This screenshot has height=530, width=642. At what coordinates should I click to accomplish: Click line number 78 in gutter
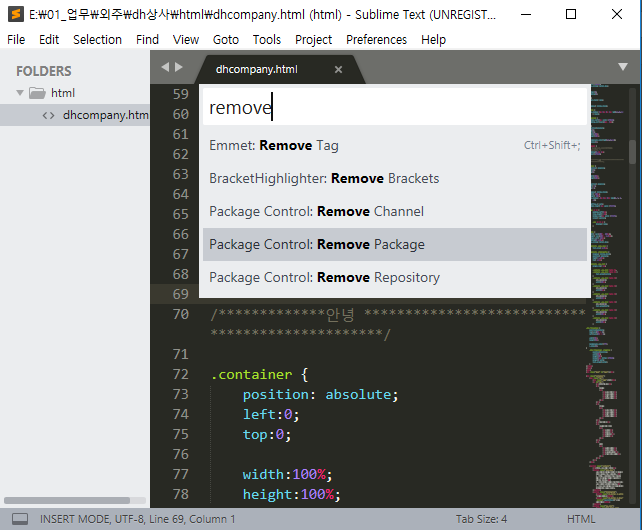[180, 494]
